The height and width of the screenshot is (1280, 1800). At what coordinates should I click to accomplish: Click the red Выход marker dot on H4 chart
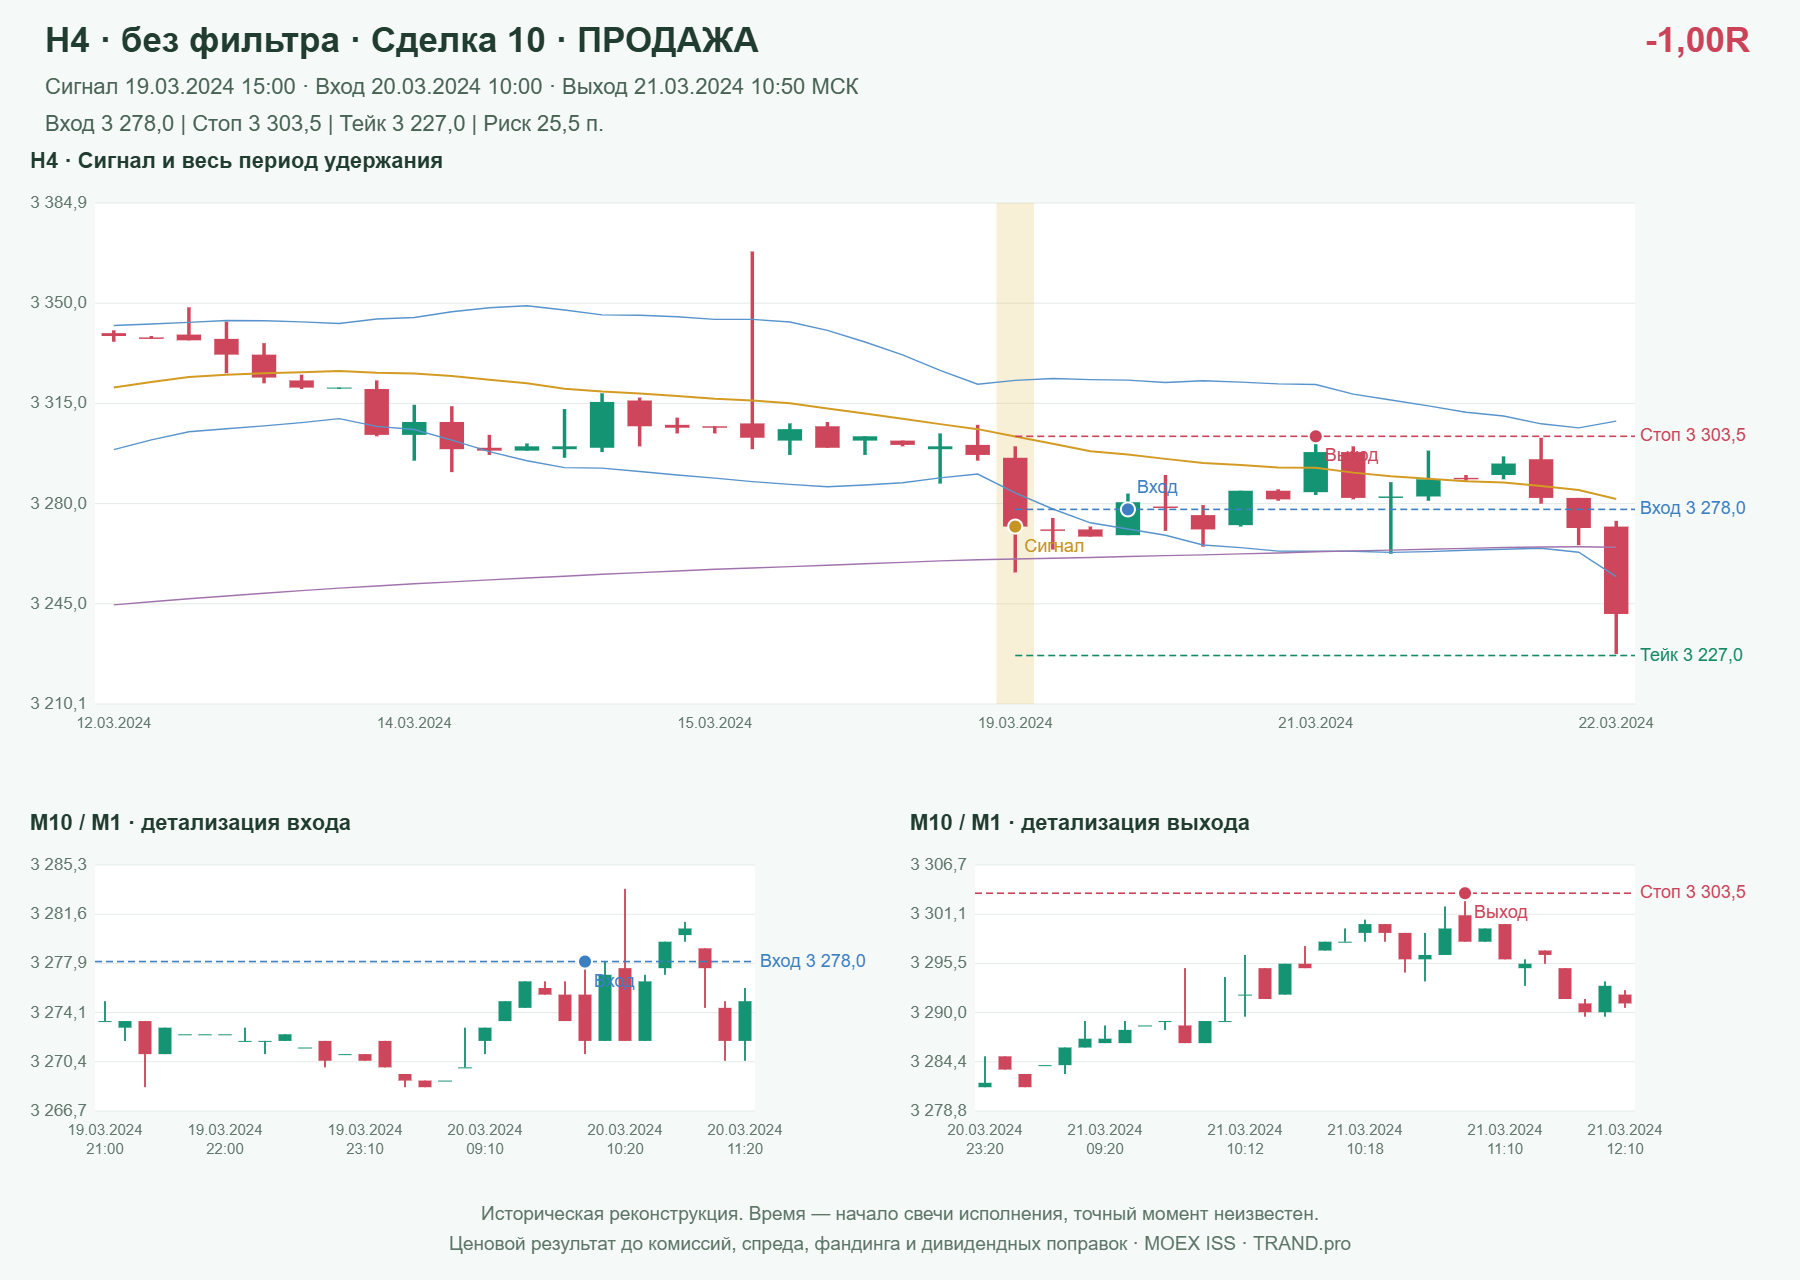(1316, 436)
